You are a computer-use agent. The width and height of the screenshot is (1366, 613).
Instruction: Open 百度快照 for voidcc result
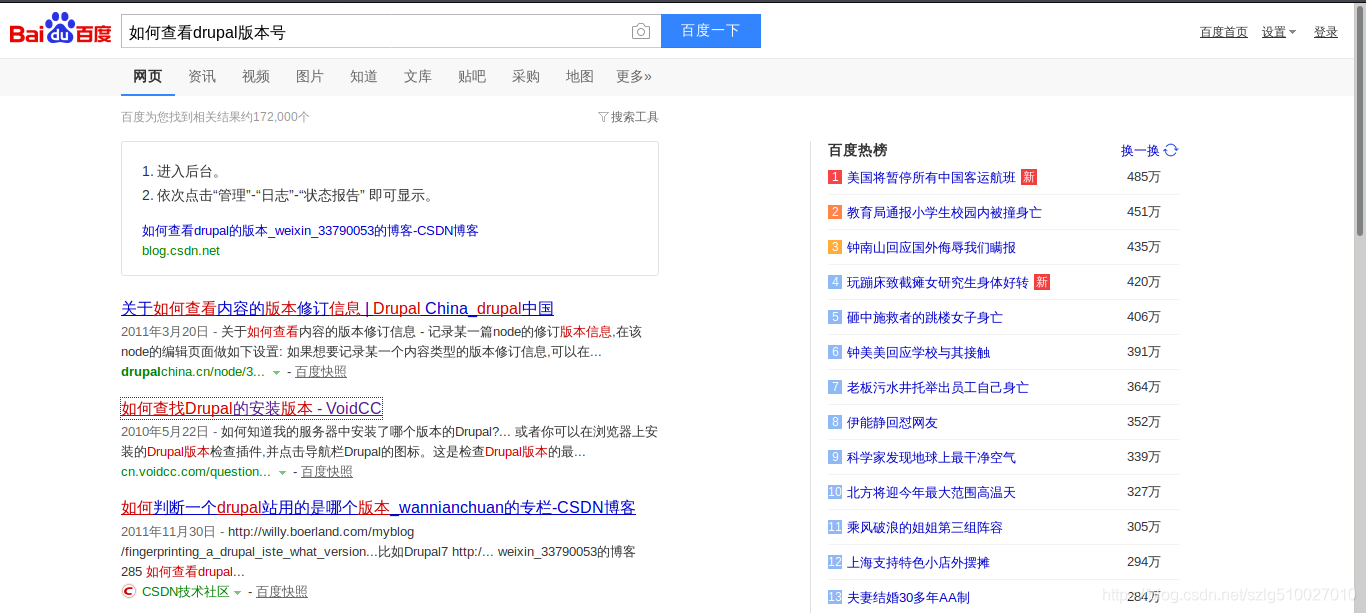tap(327, 472)
